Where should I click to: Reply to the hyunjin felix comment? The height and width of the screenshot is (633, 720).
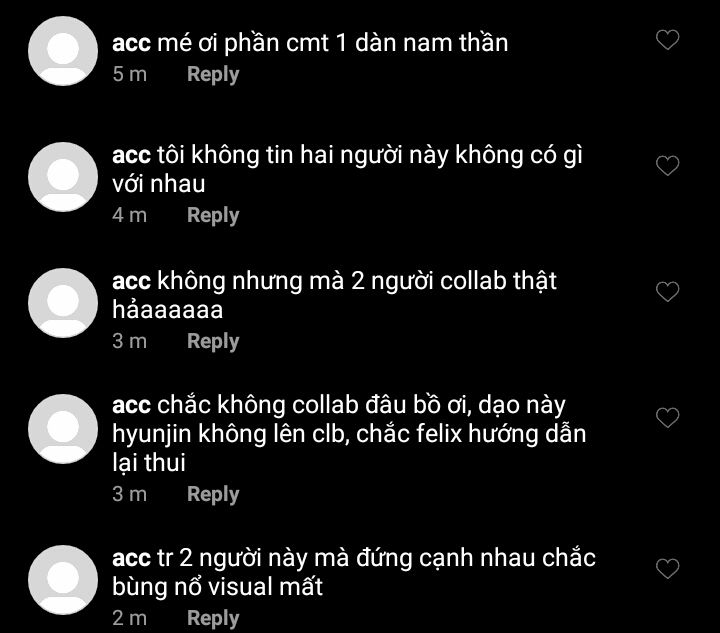click(213, 495)
